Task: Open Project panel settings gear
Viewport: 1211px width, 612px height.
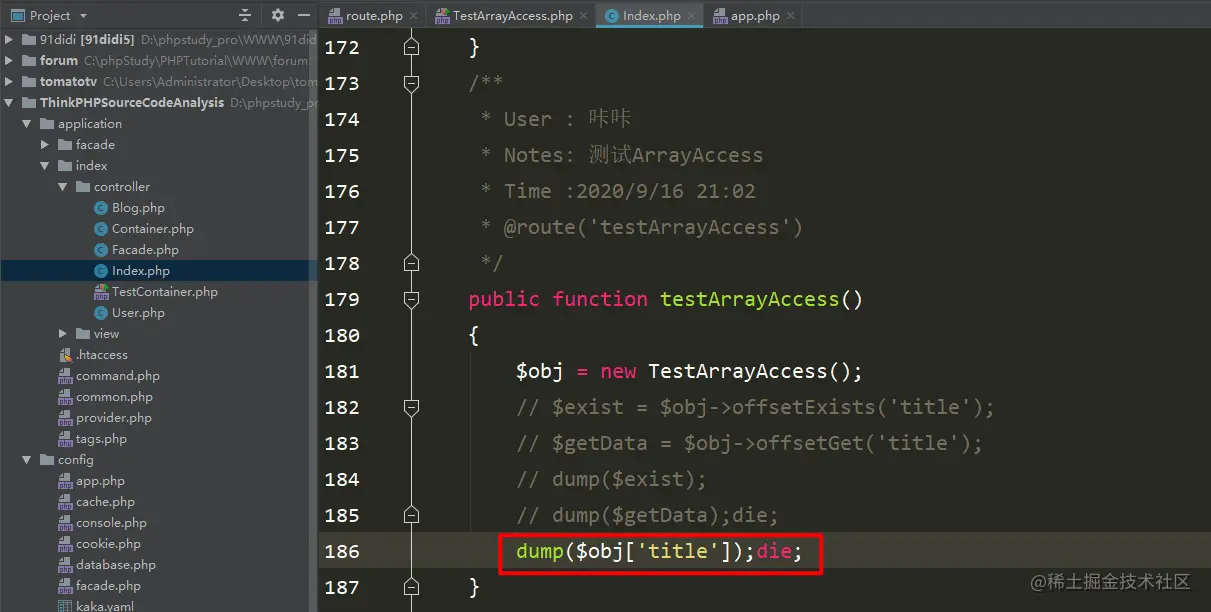Action: pos(277,15)
